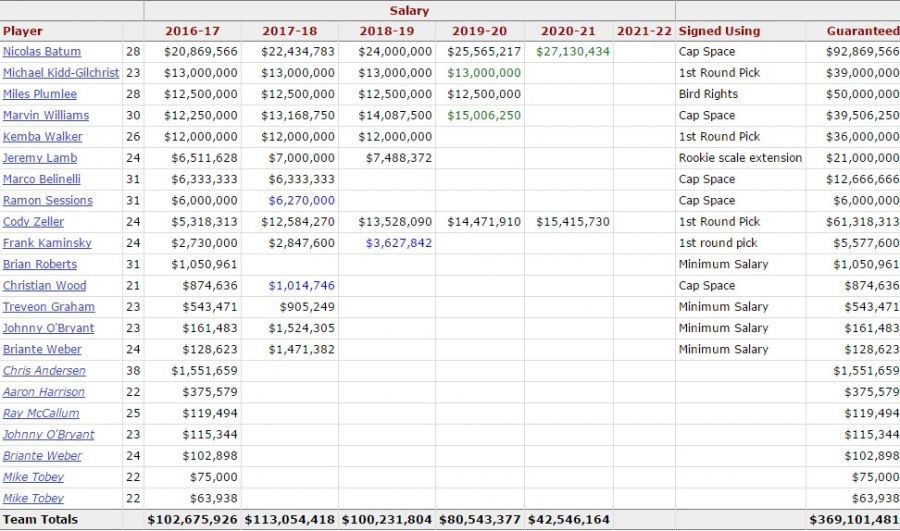Viewport: 900px width, 531px height.
Task: Click the $113,054,418 team total
Action: click(x=289, y=520)
